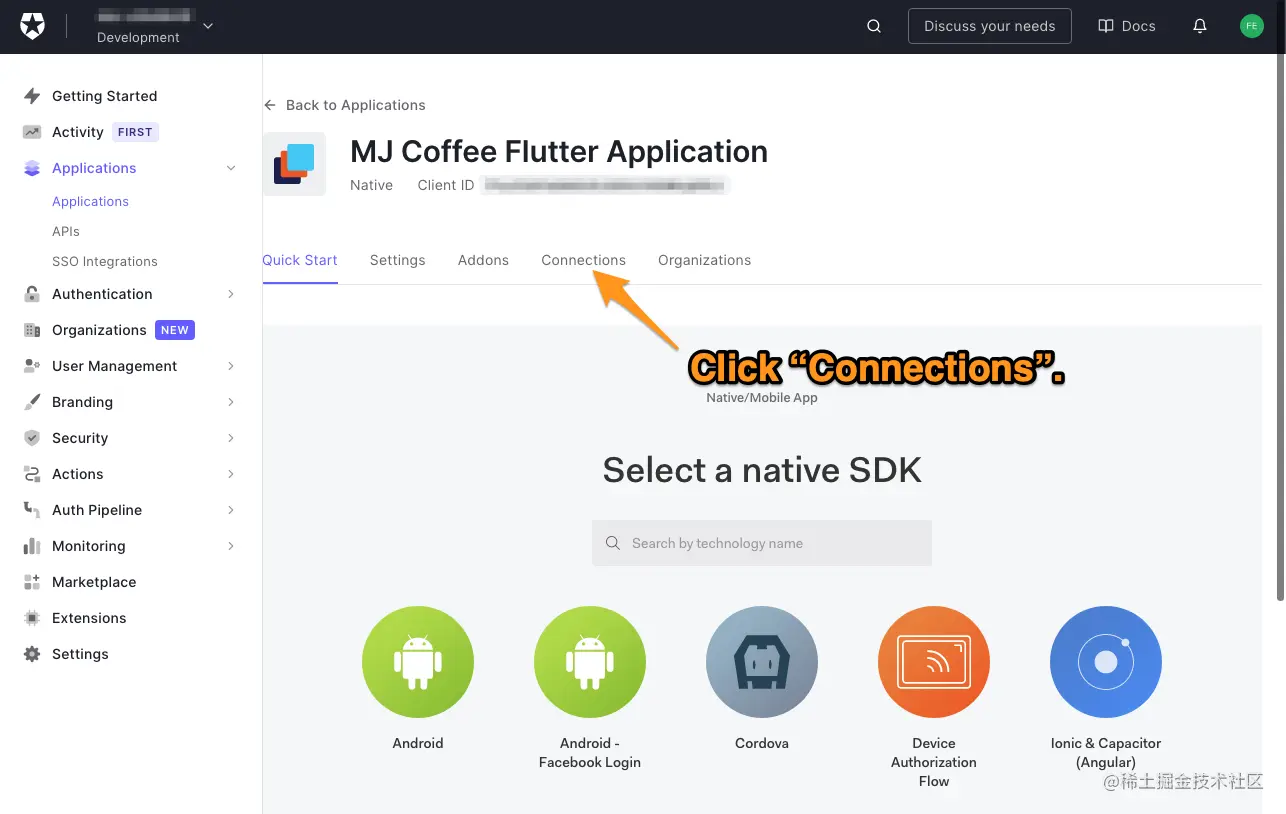Click the Discuss your needs button

[x=989, y=26]
